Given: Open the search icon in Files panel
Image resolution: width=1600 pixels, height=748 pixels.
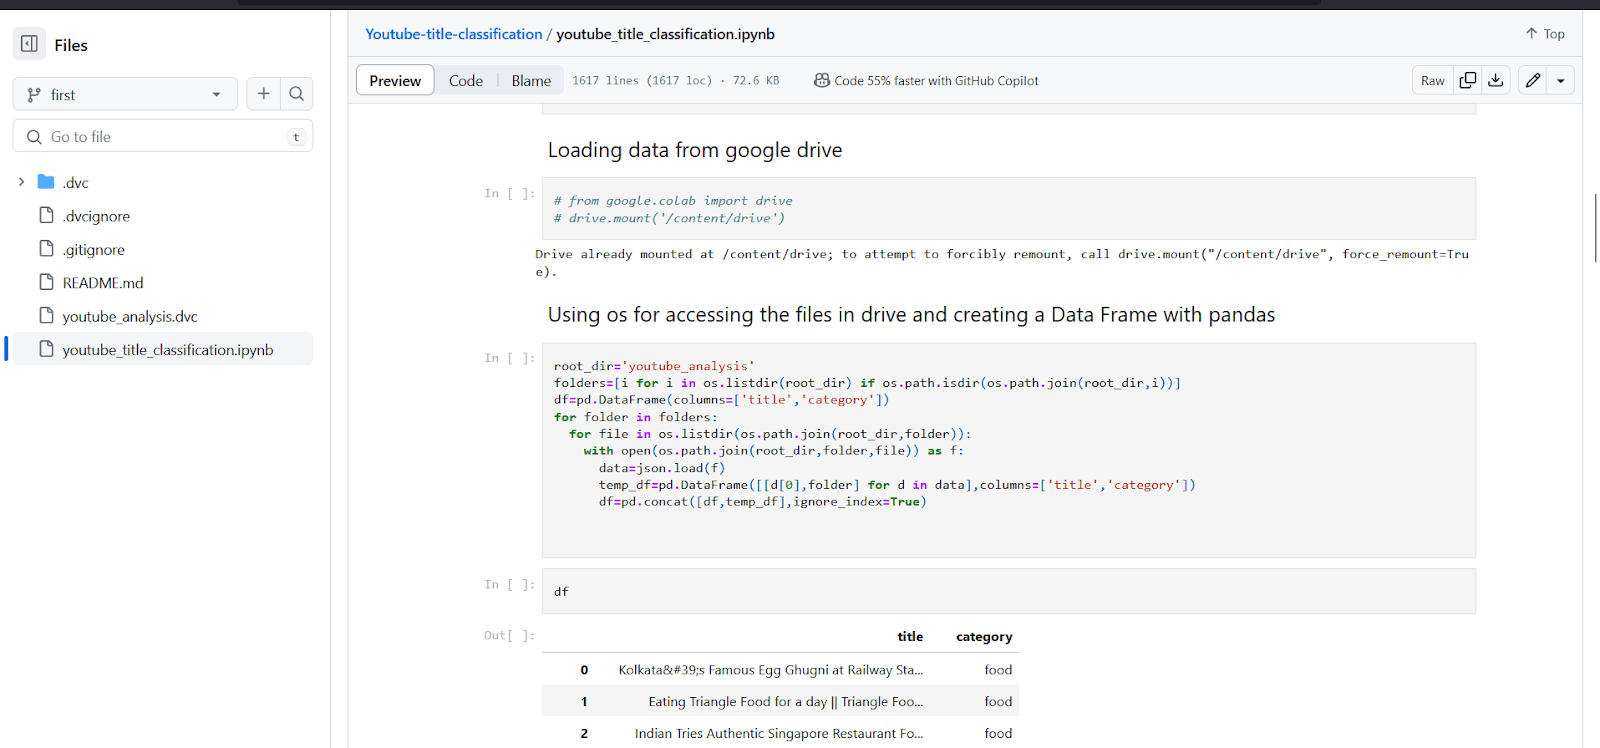Looking at the screenshot, I should (x=297, y=94).
